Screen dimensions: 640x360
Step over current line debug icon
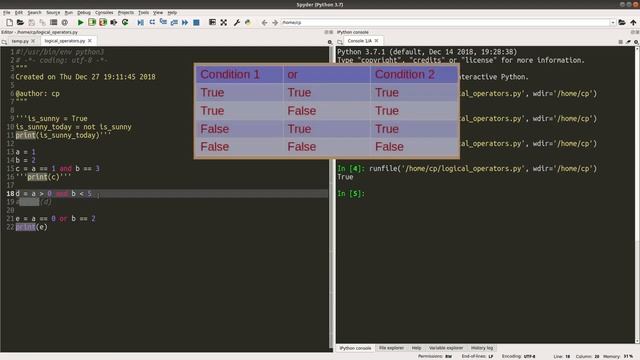coord(152,22)
